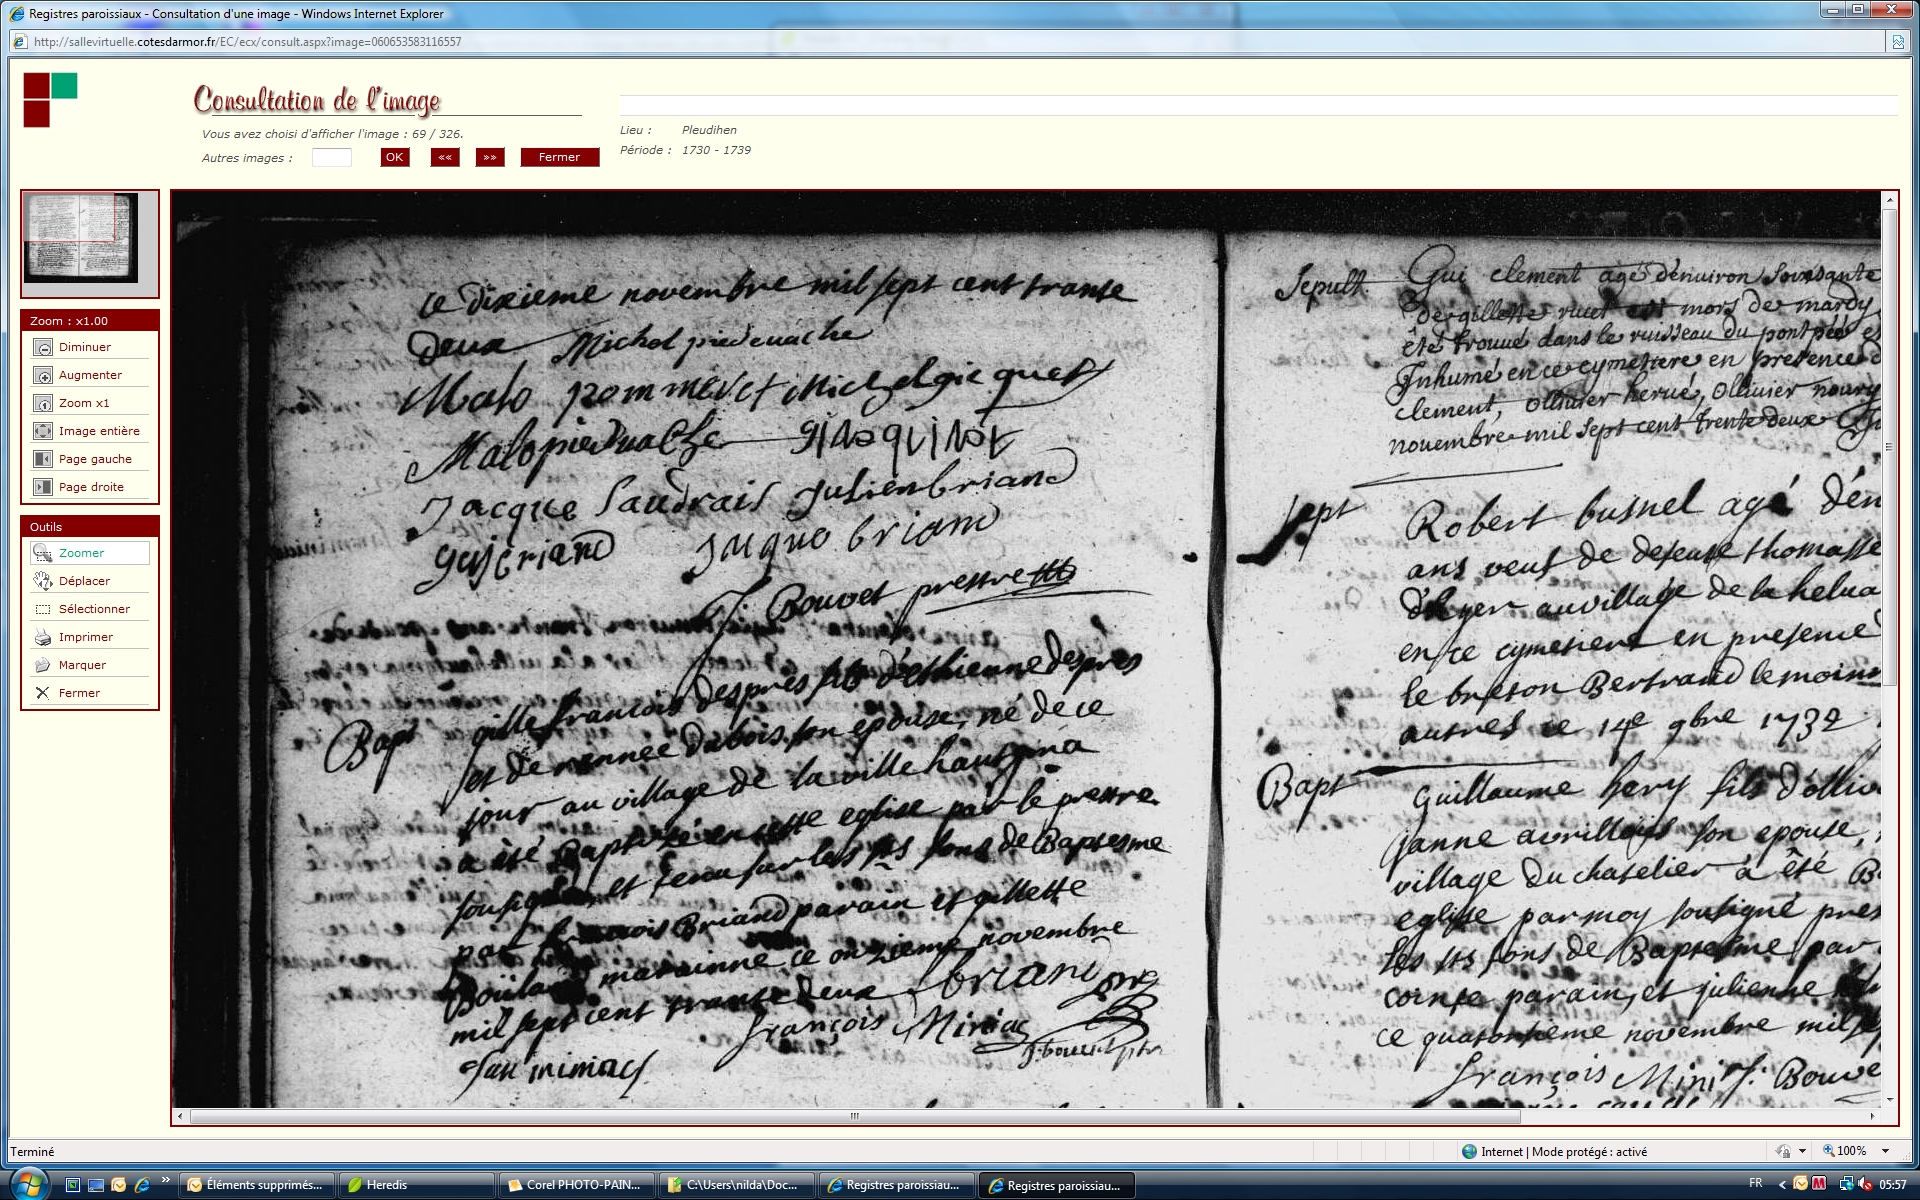Click the page thumbnail preview
Screen dimensions: 1920x1200
[81, 238]
